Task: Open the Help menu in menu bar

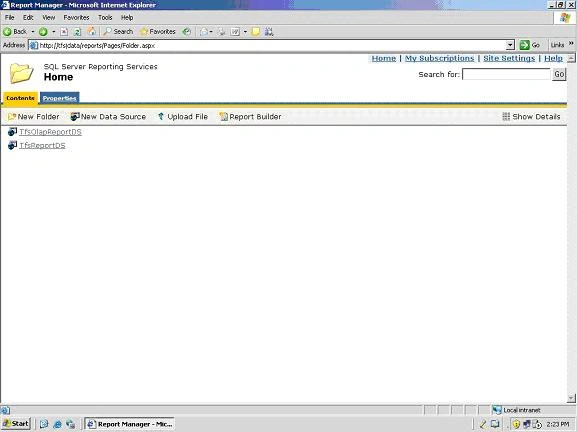Action: [127, 17]
